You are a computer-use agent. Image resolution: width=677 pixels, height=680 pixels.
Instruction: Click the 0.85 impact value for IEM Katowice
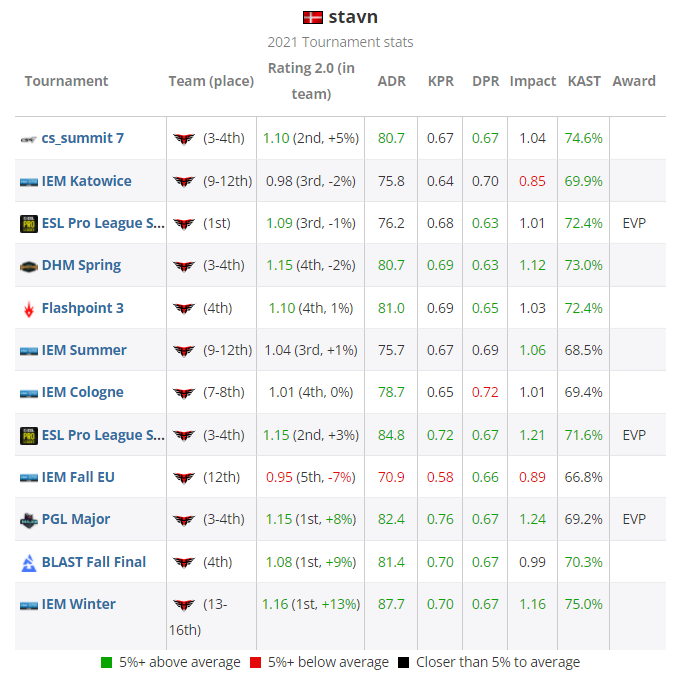pos(532,181)
